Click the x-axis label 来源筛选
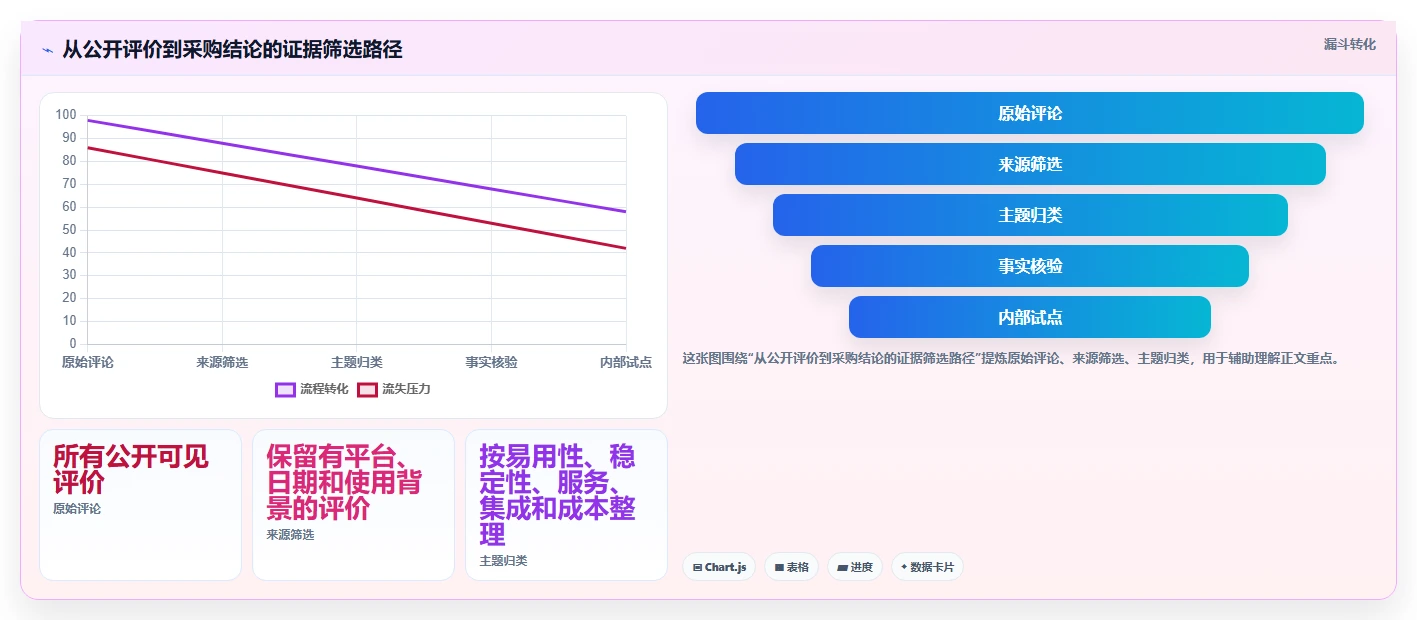Image resolution: width=1417 pixels, height=620 pixels. click(x=222, y=362)
